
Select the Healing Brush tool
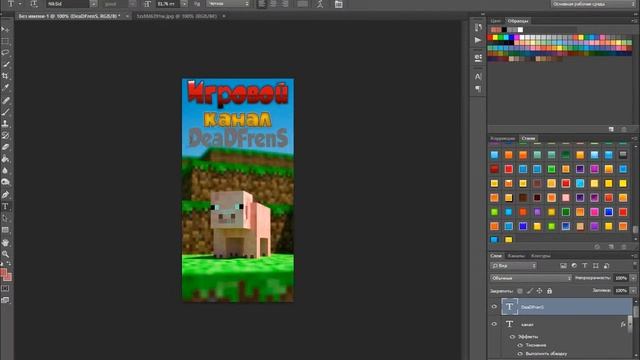pyautogui.click(x=5, y=100)
